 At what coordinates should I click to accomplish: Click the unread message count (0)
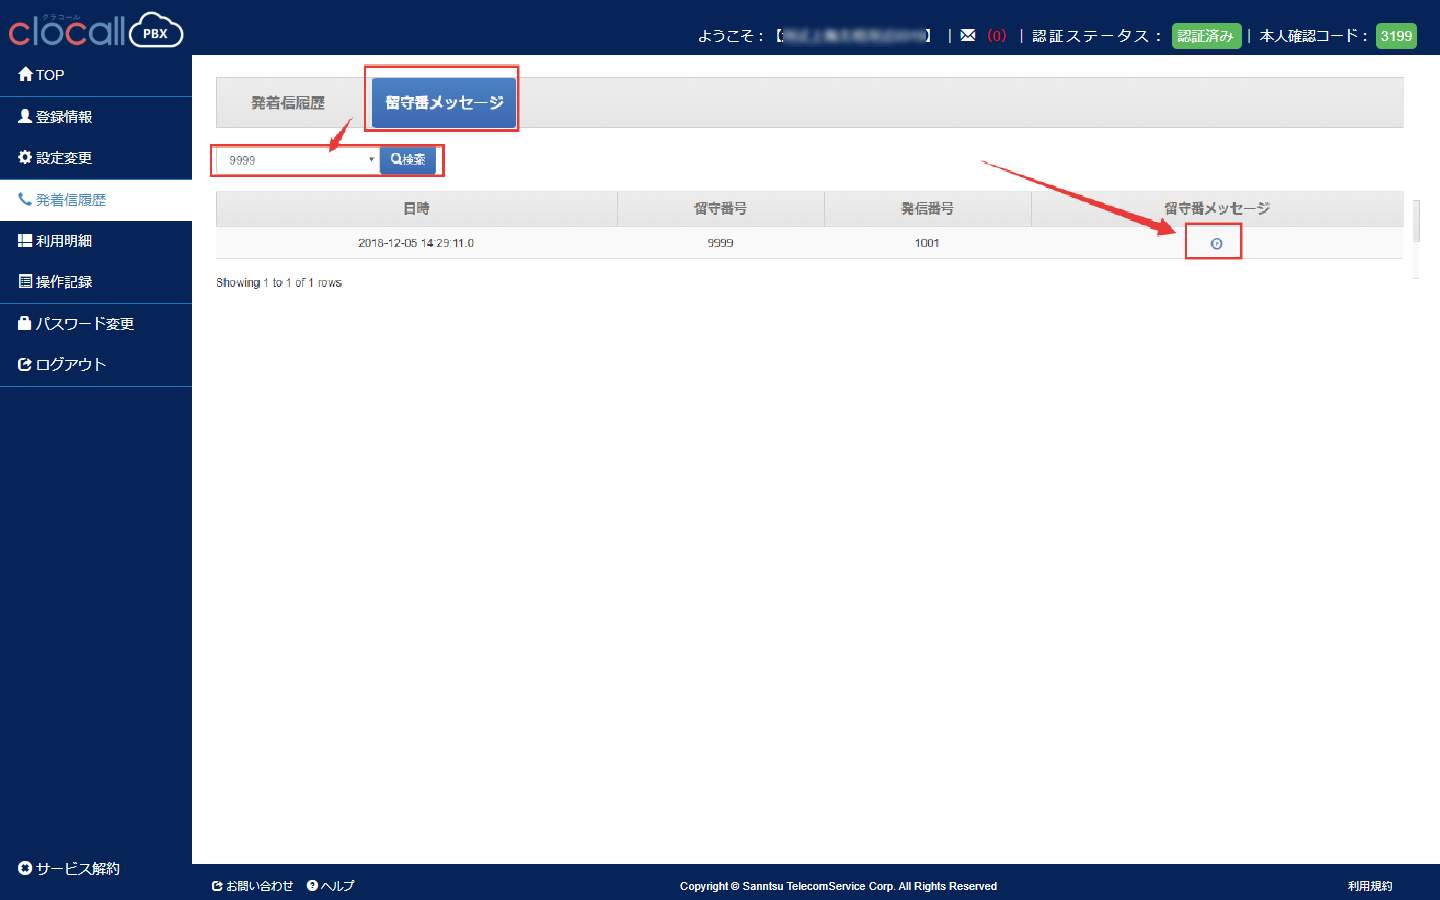pos(996,36)
